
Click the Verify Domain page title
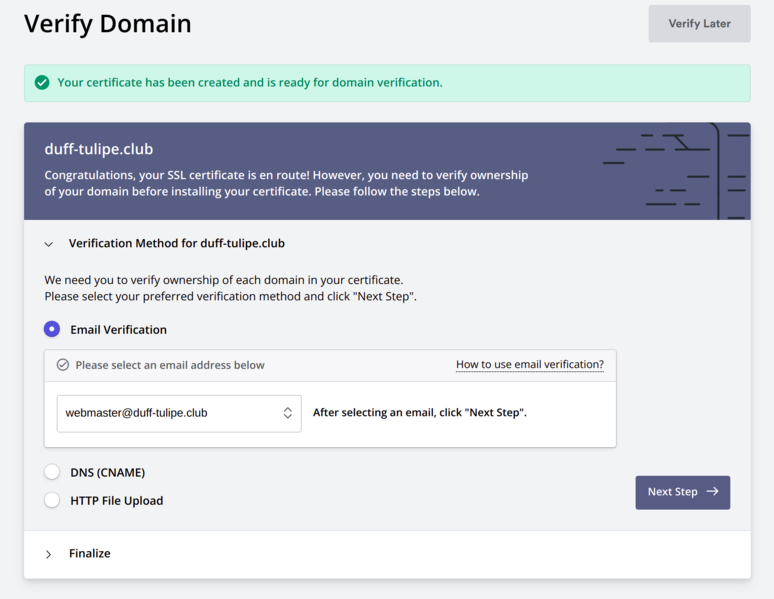(x=107, y=23)
